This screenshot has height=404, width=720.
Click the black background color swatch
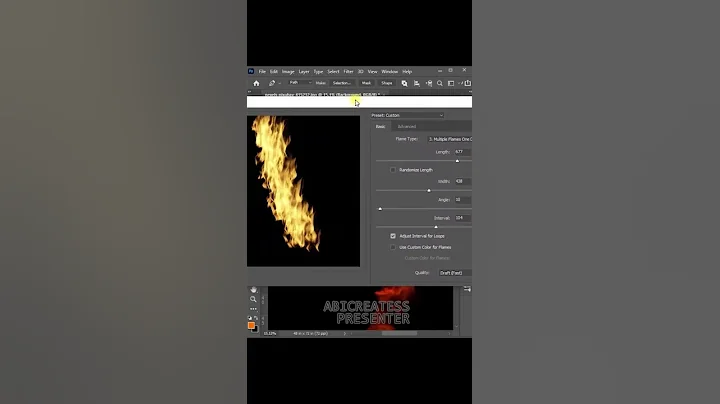(256, 329)
